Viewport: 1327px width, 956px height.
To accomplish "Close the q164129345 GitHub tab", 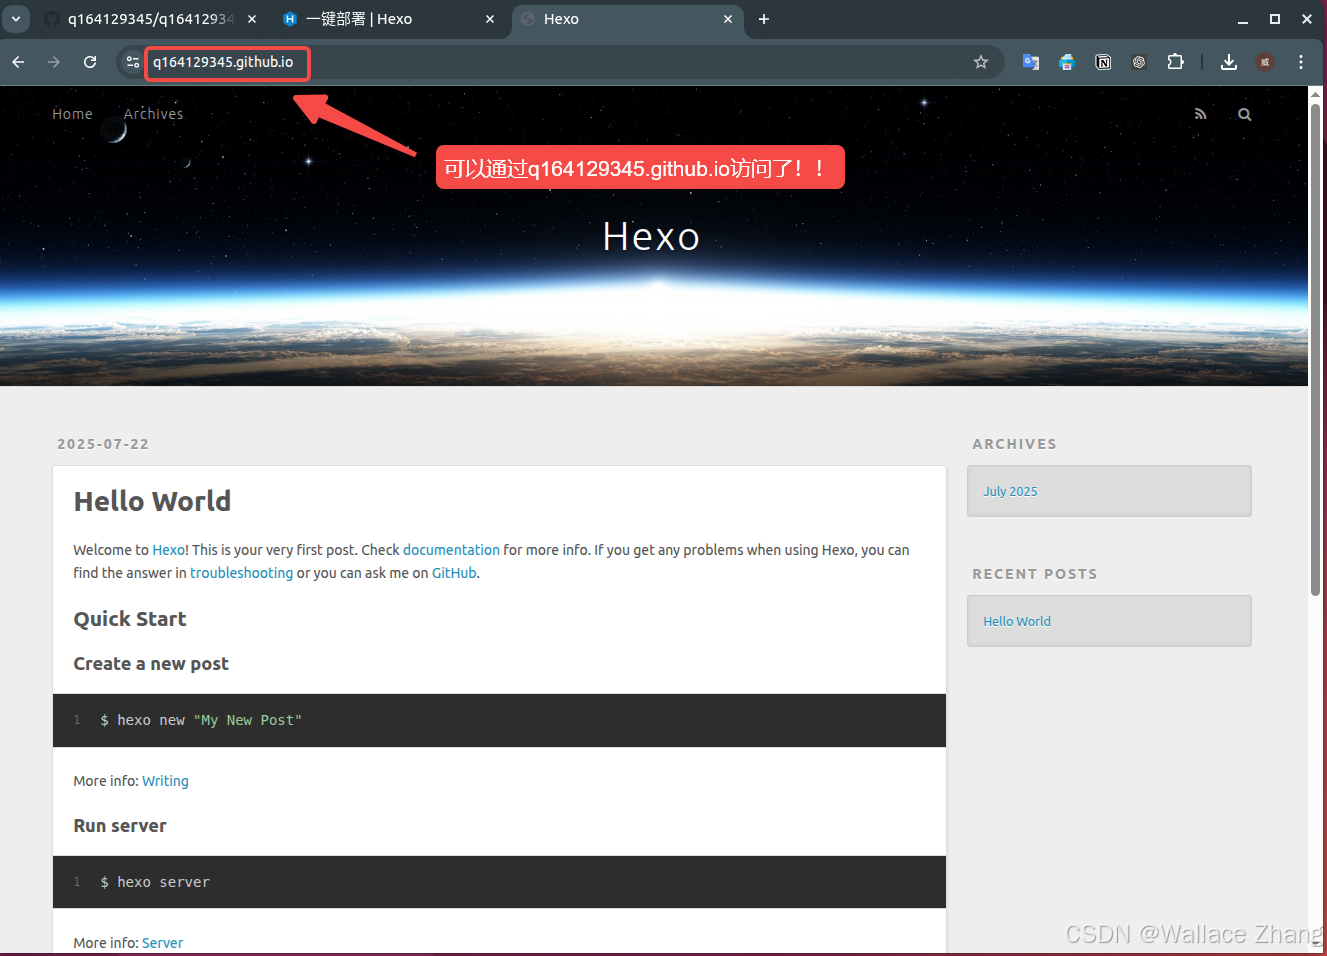I will point(252,19).
